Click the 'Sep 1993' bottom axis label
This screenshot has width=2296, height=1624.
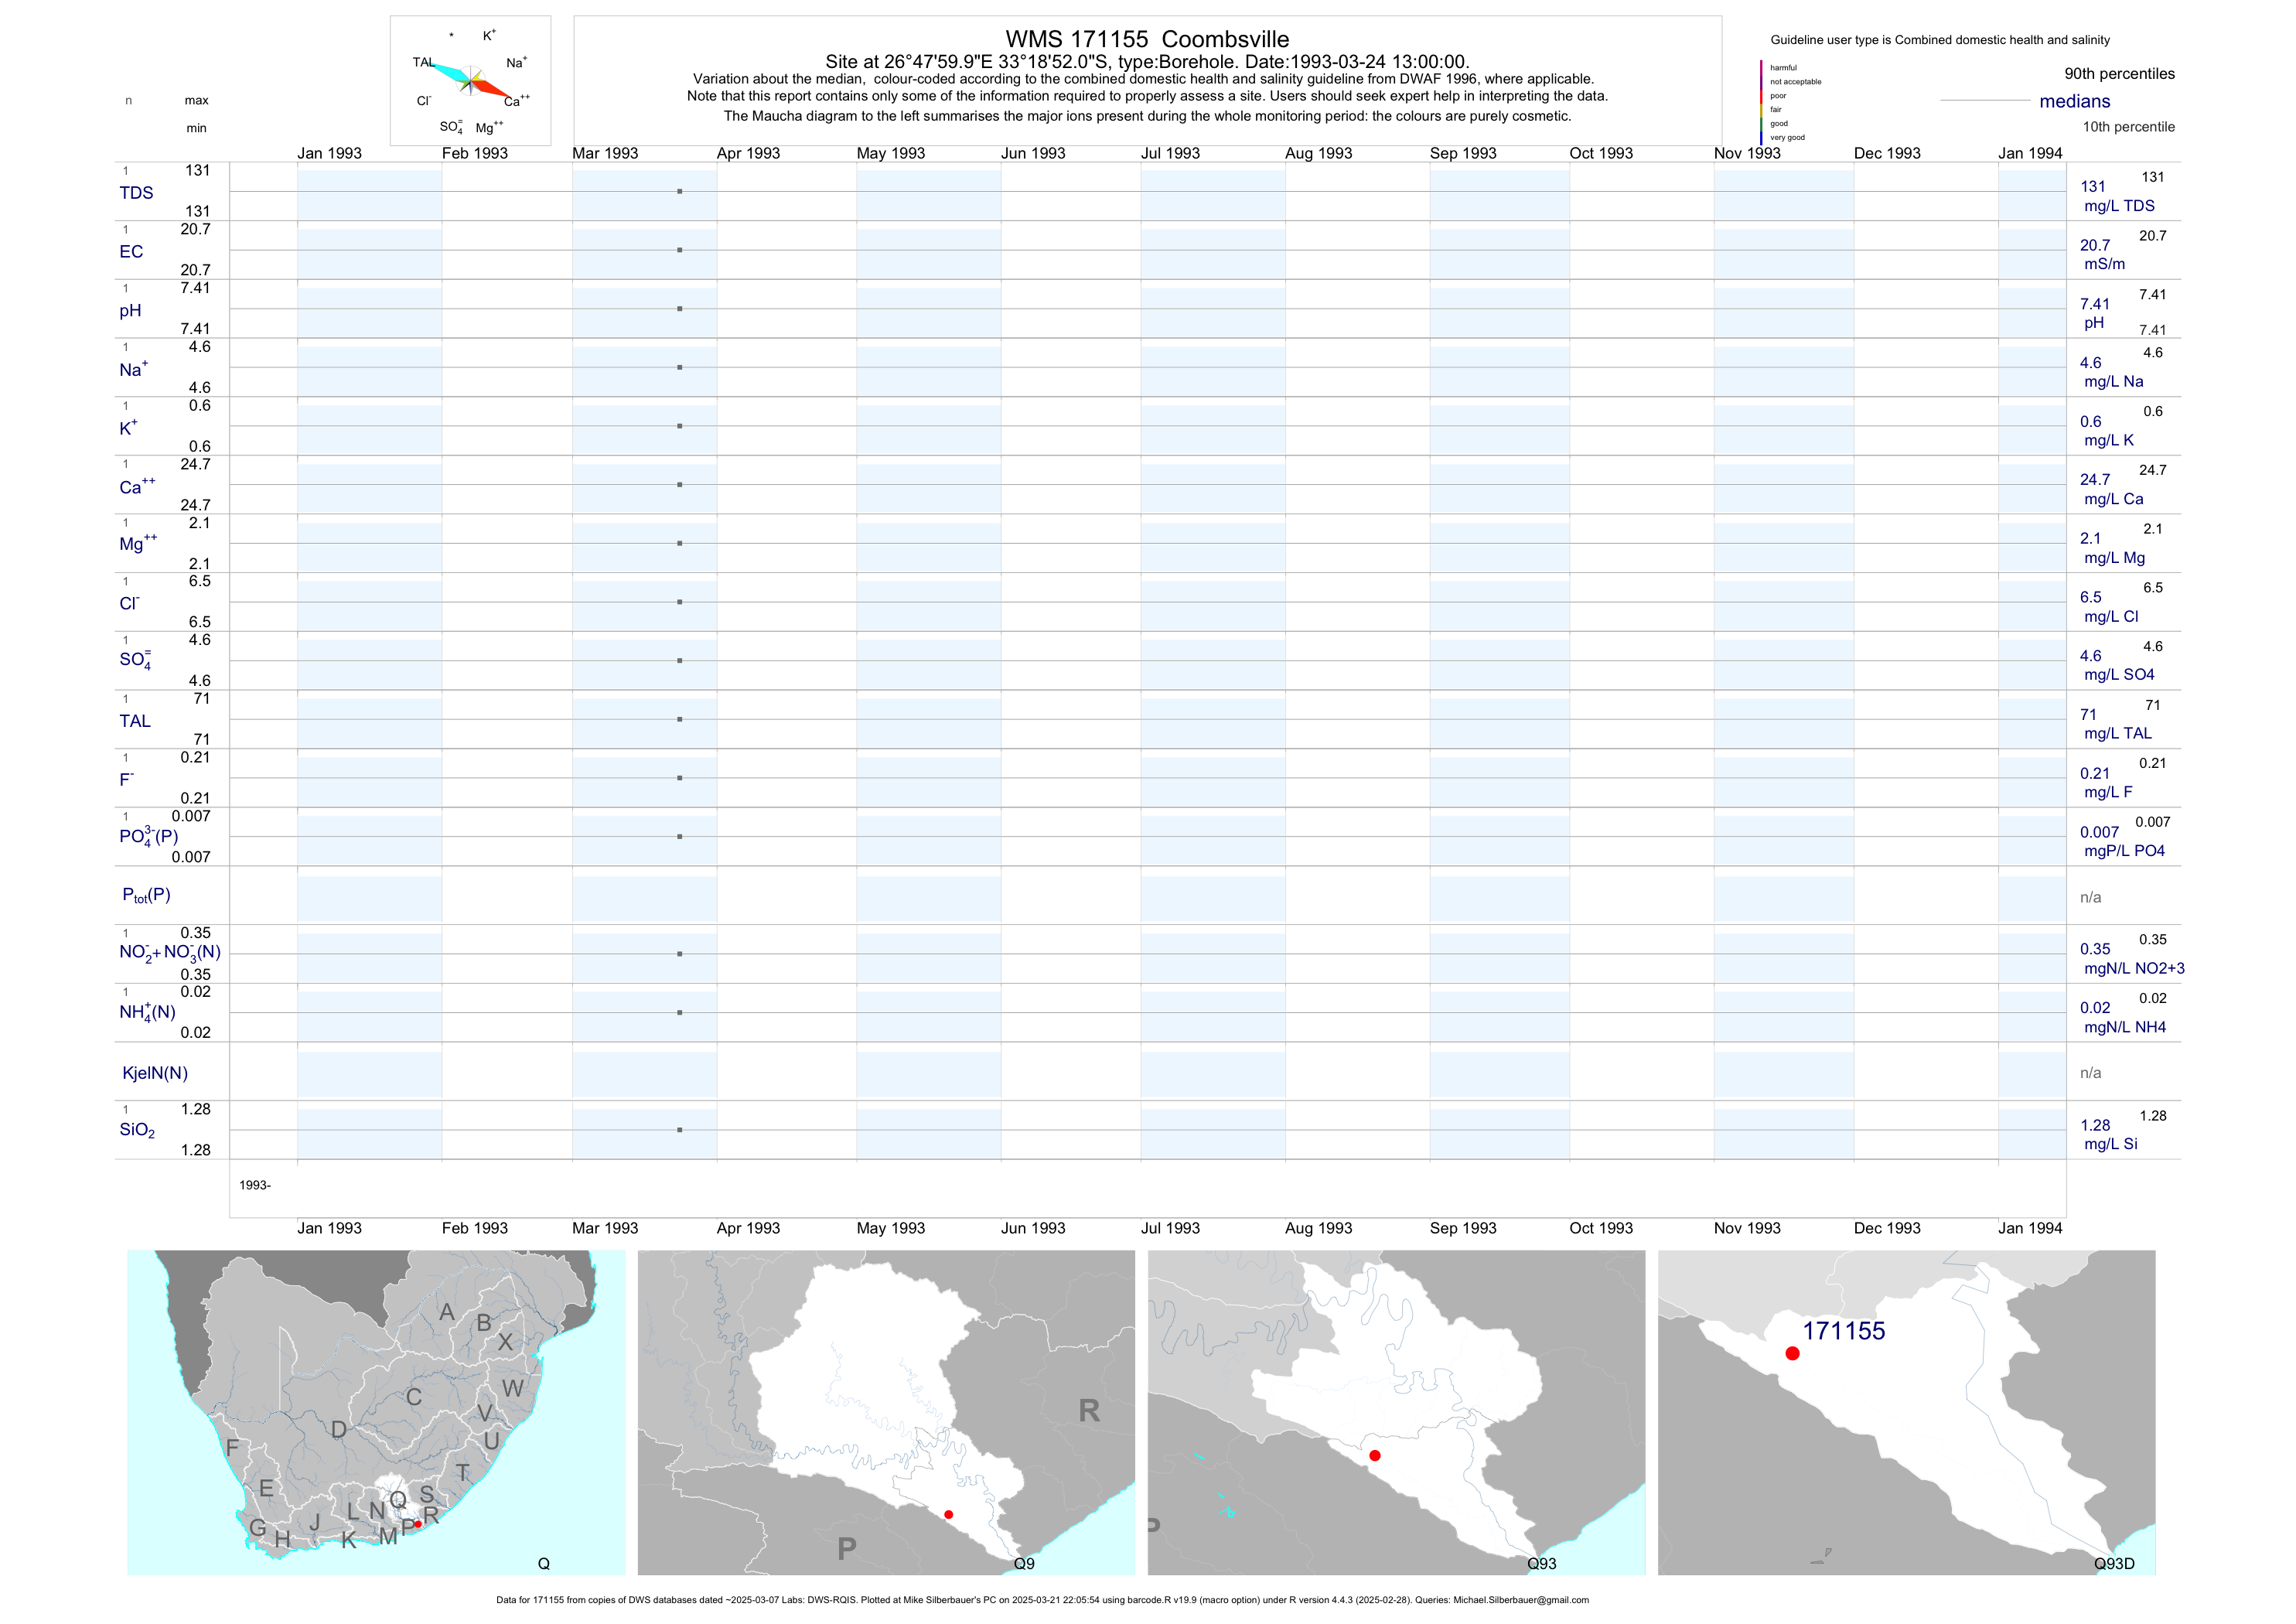click(x=1462, y=1228)
